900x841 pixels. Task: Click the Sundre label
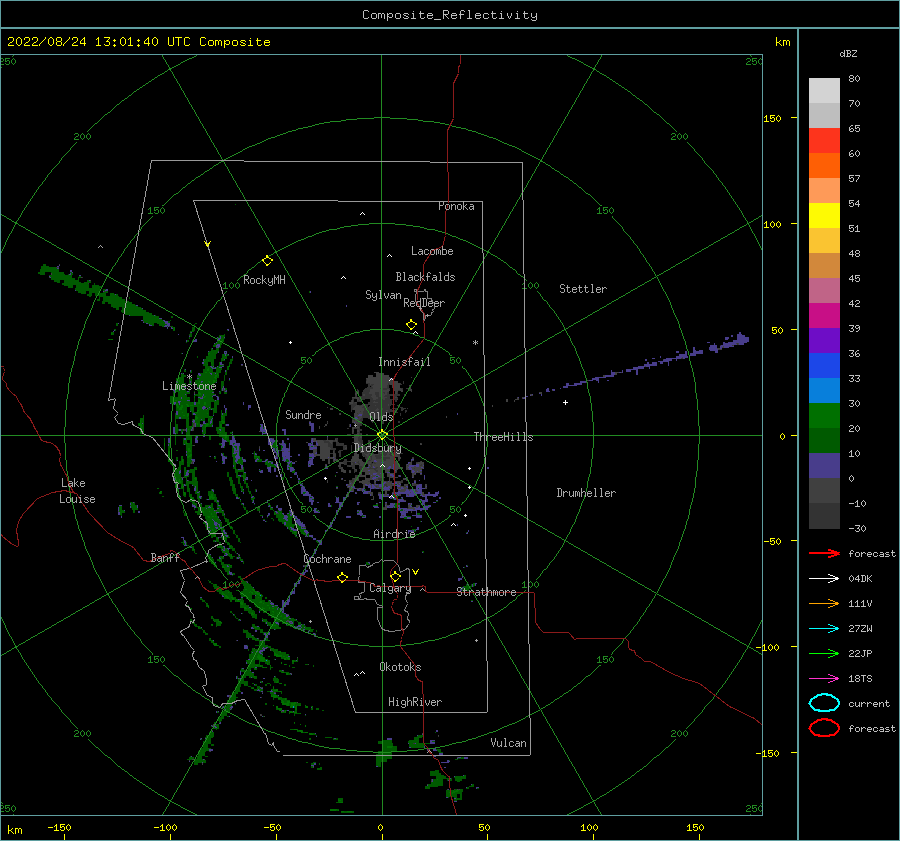point(303,414)
